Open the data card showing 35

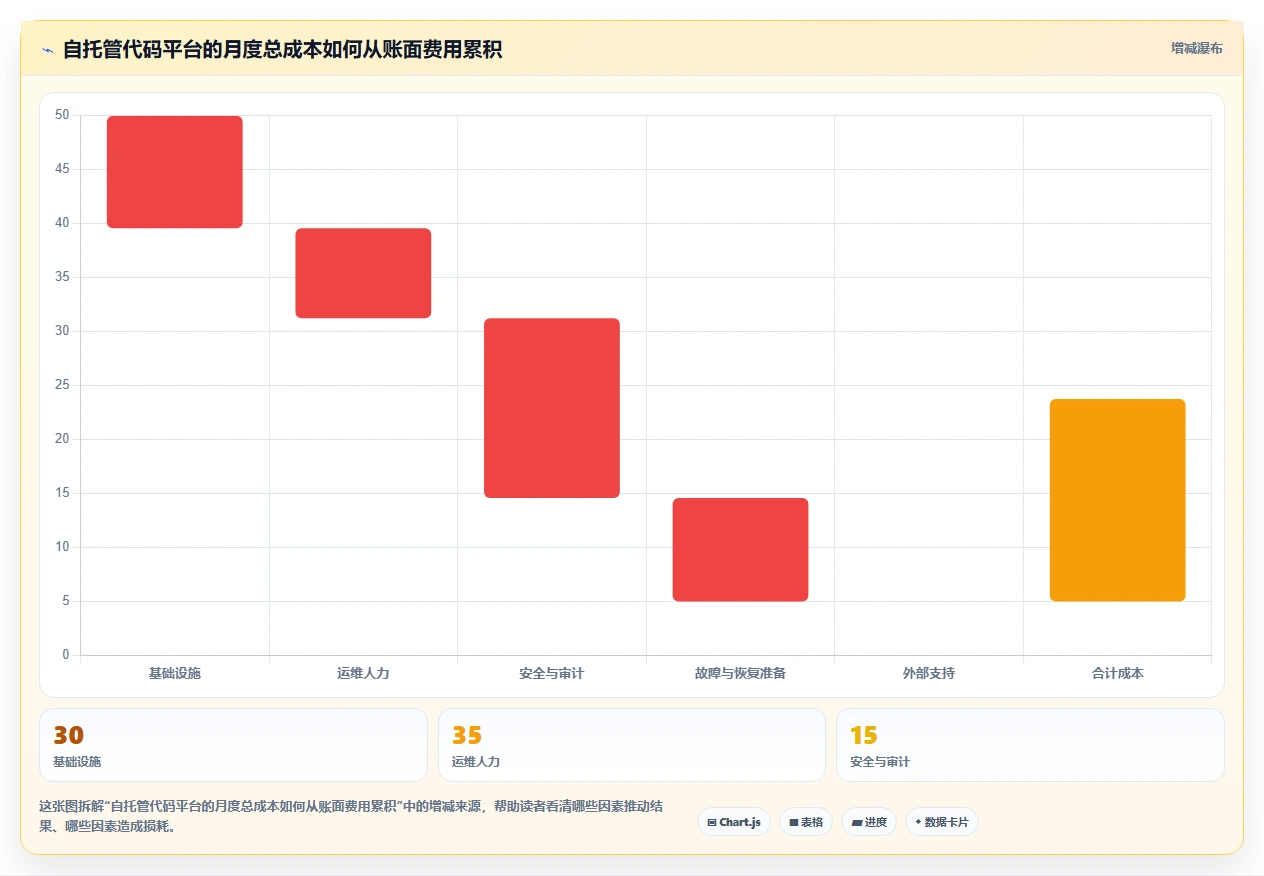632,745
